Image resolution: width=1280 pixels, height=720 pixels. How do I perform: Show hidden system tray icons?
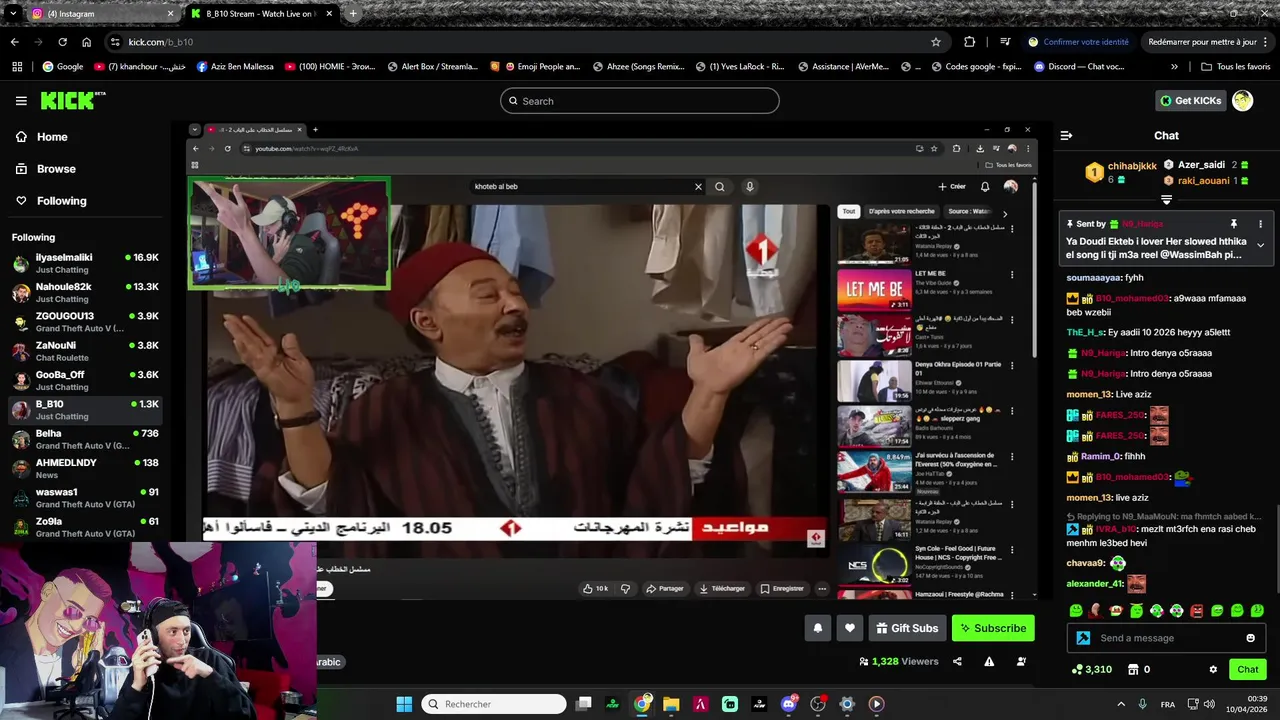pyautogui.click(x=1120, y=704)
